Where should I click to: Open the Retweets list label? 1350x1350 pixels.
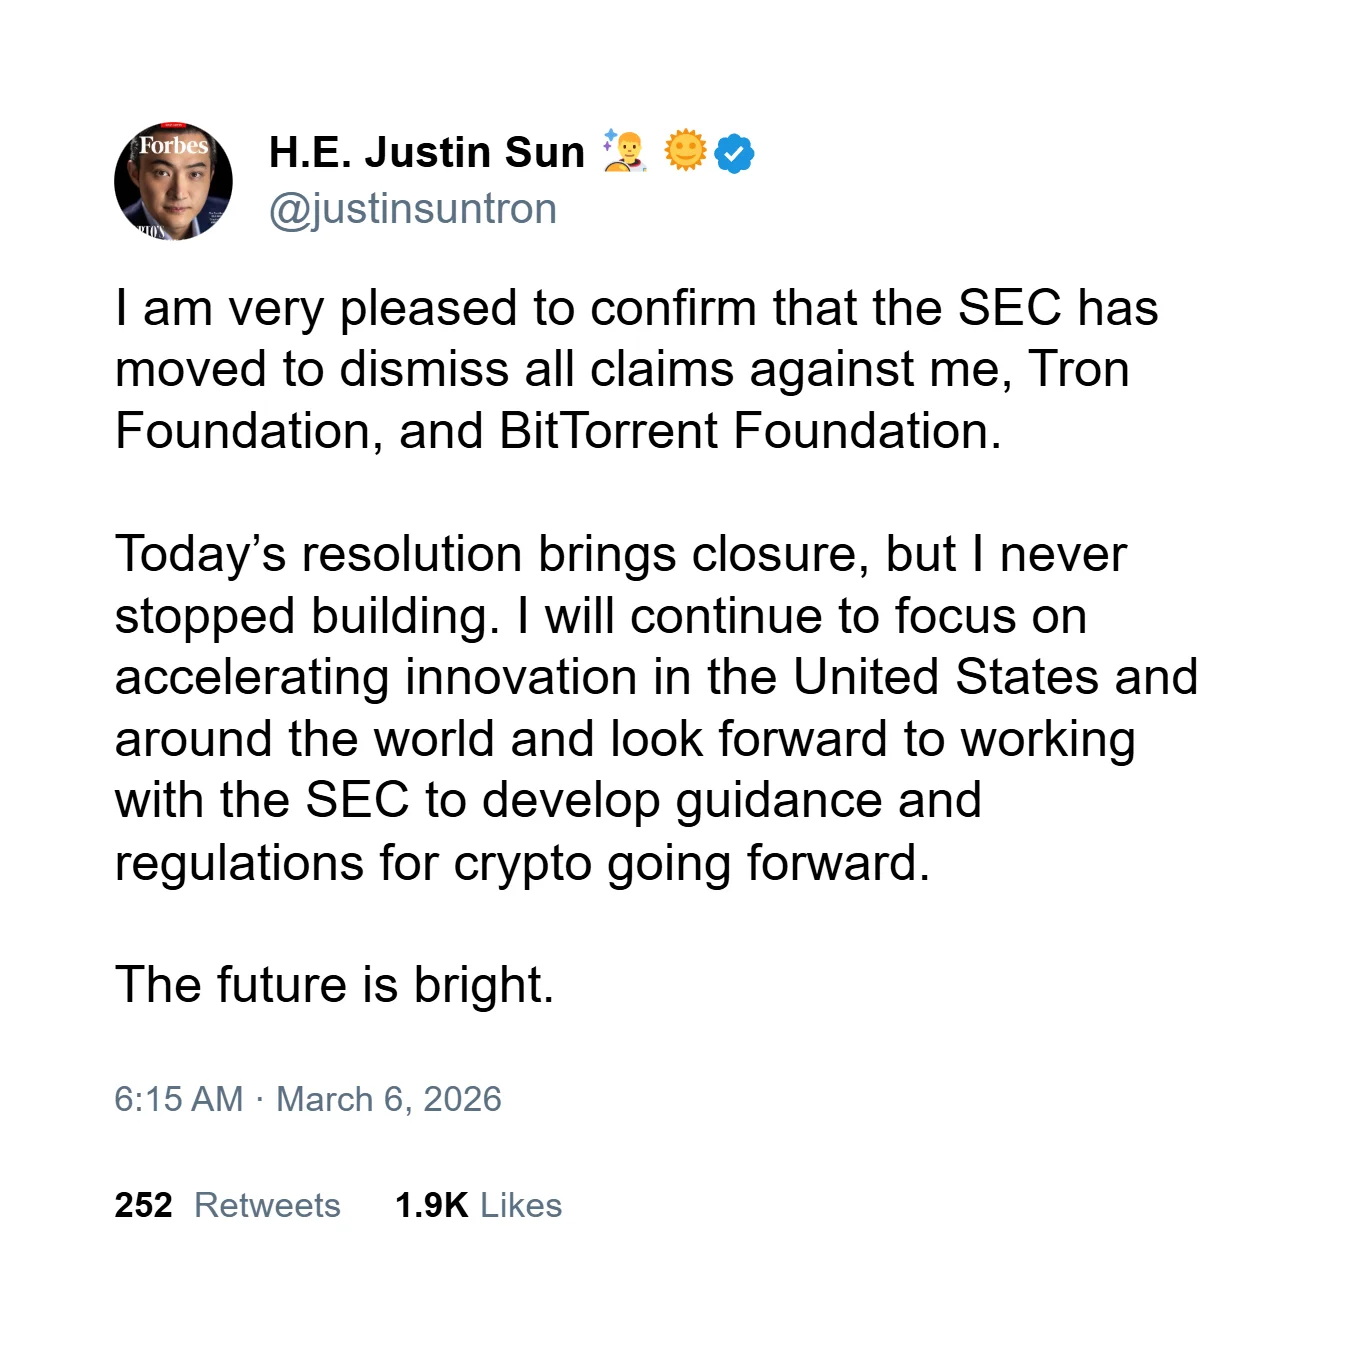267,1205
